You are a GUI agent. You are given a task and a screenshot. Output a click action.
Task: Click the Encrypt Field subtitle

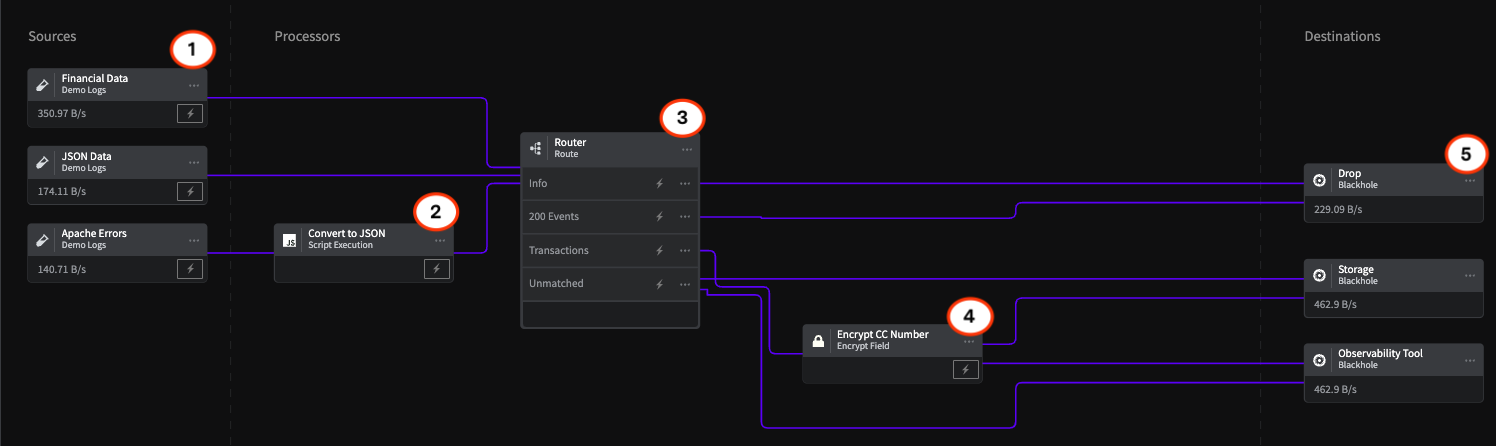click(863, 346)
